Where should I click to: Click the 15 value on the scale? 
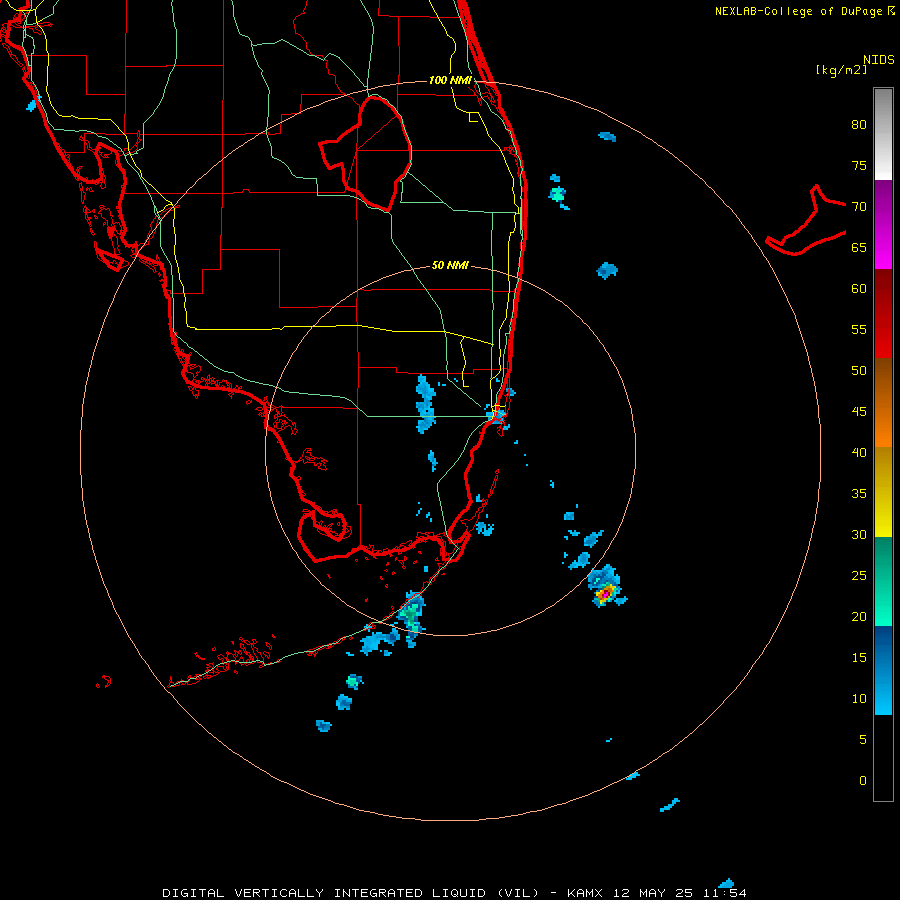click(x=859, y=658)
